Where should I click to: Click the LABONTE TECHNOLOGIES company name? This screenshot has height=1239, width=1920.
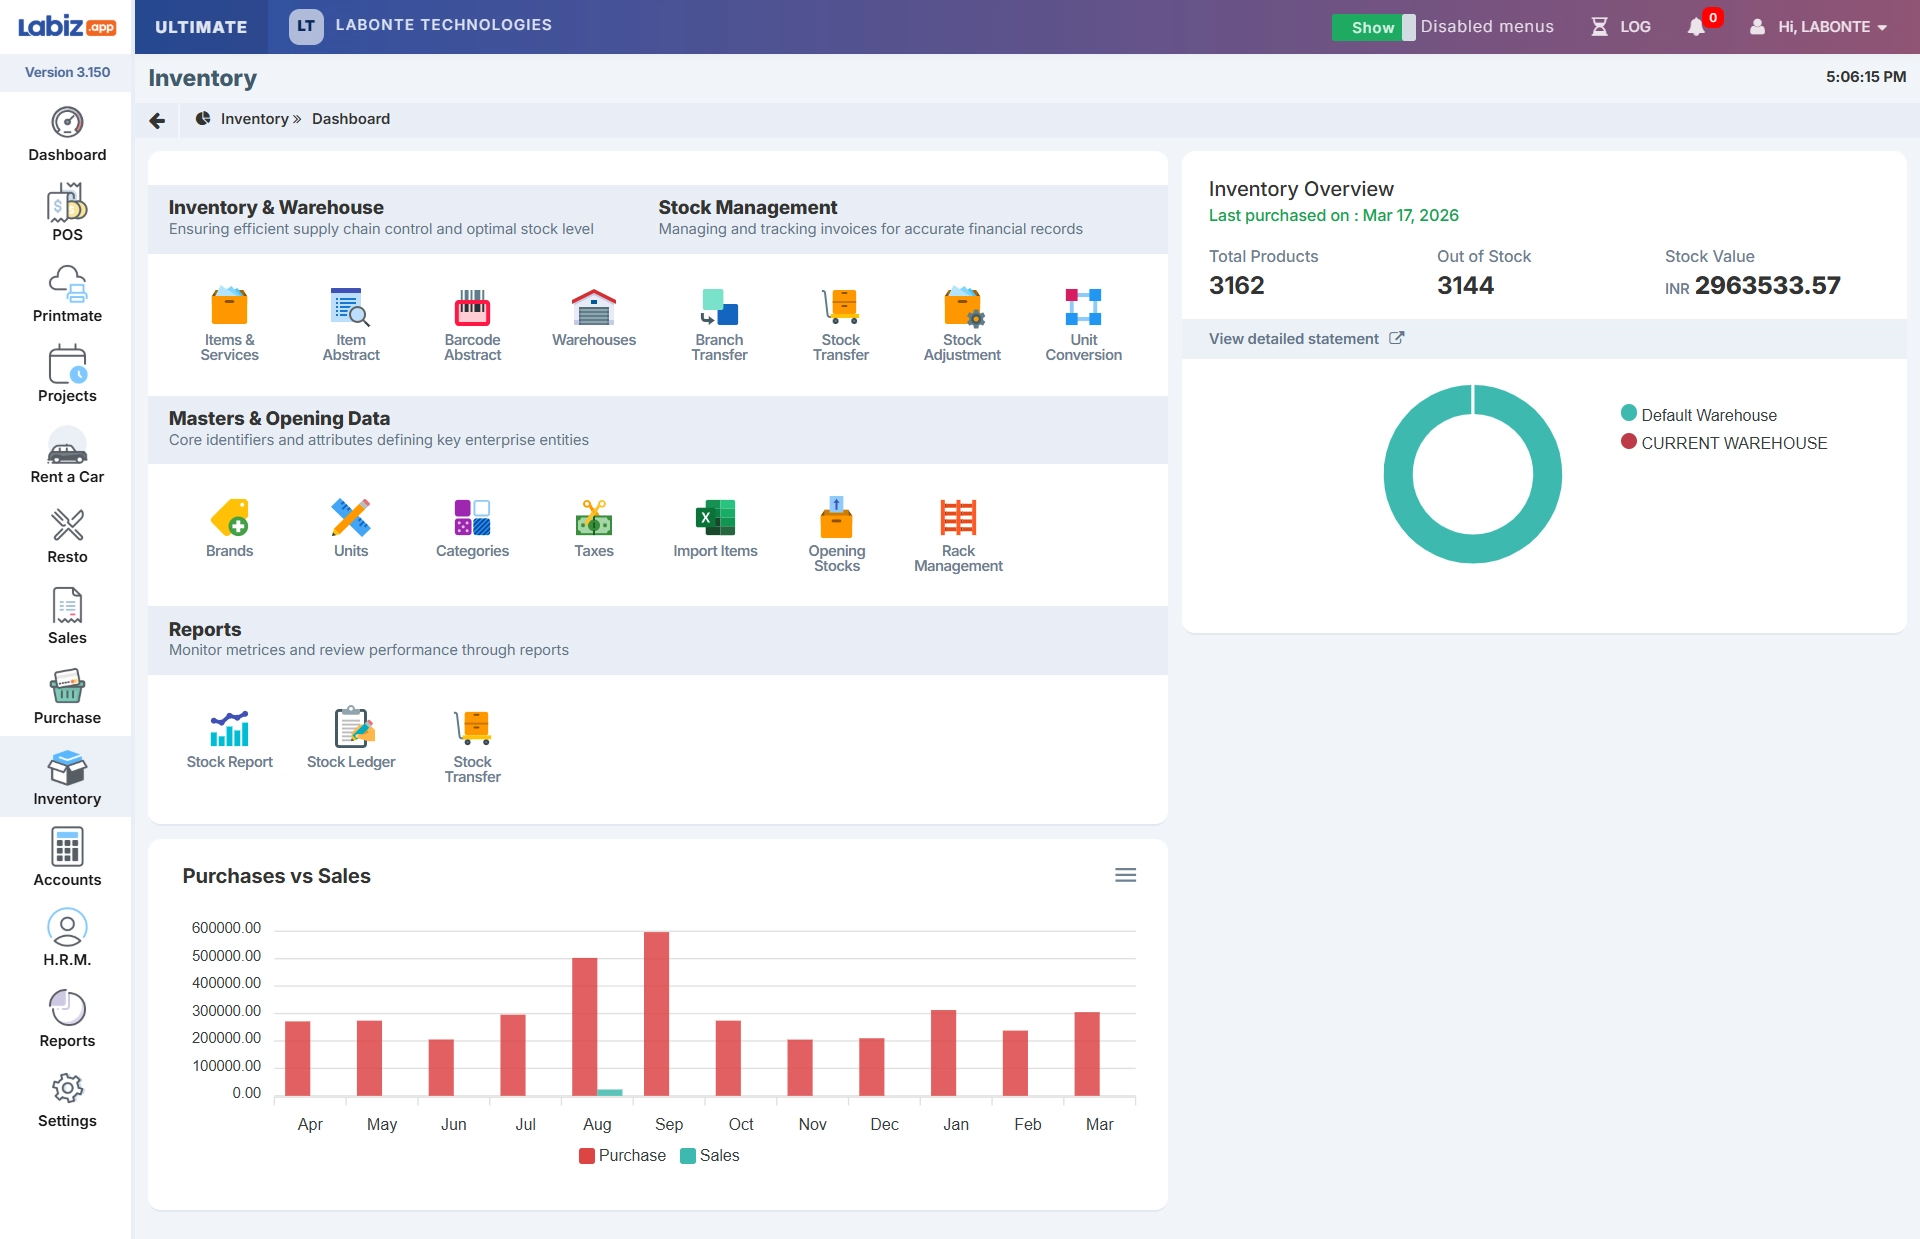click(x=443, y=25)
